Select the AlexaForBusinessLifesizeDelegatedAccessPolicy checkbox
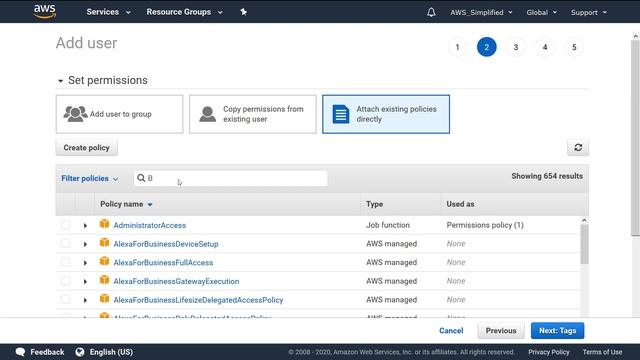This screenshot has height=360, width=640. pos(65,300)
